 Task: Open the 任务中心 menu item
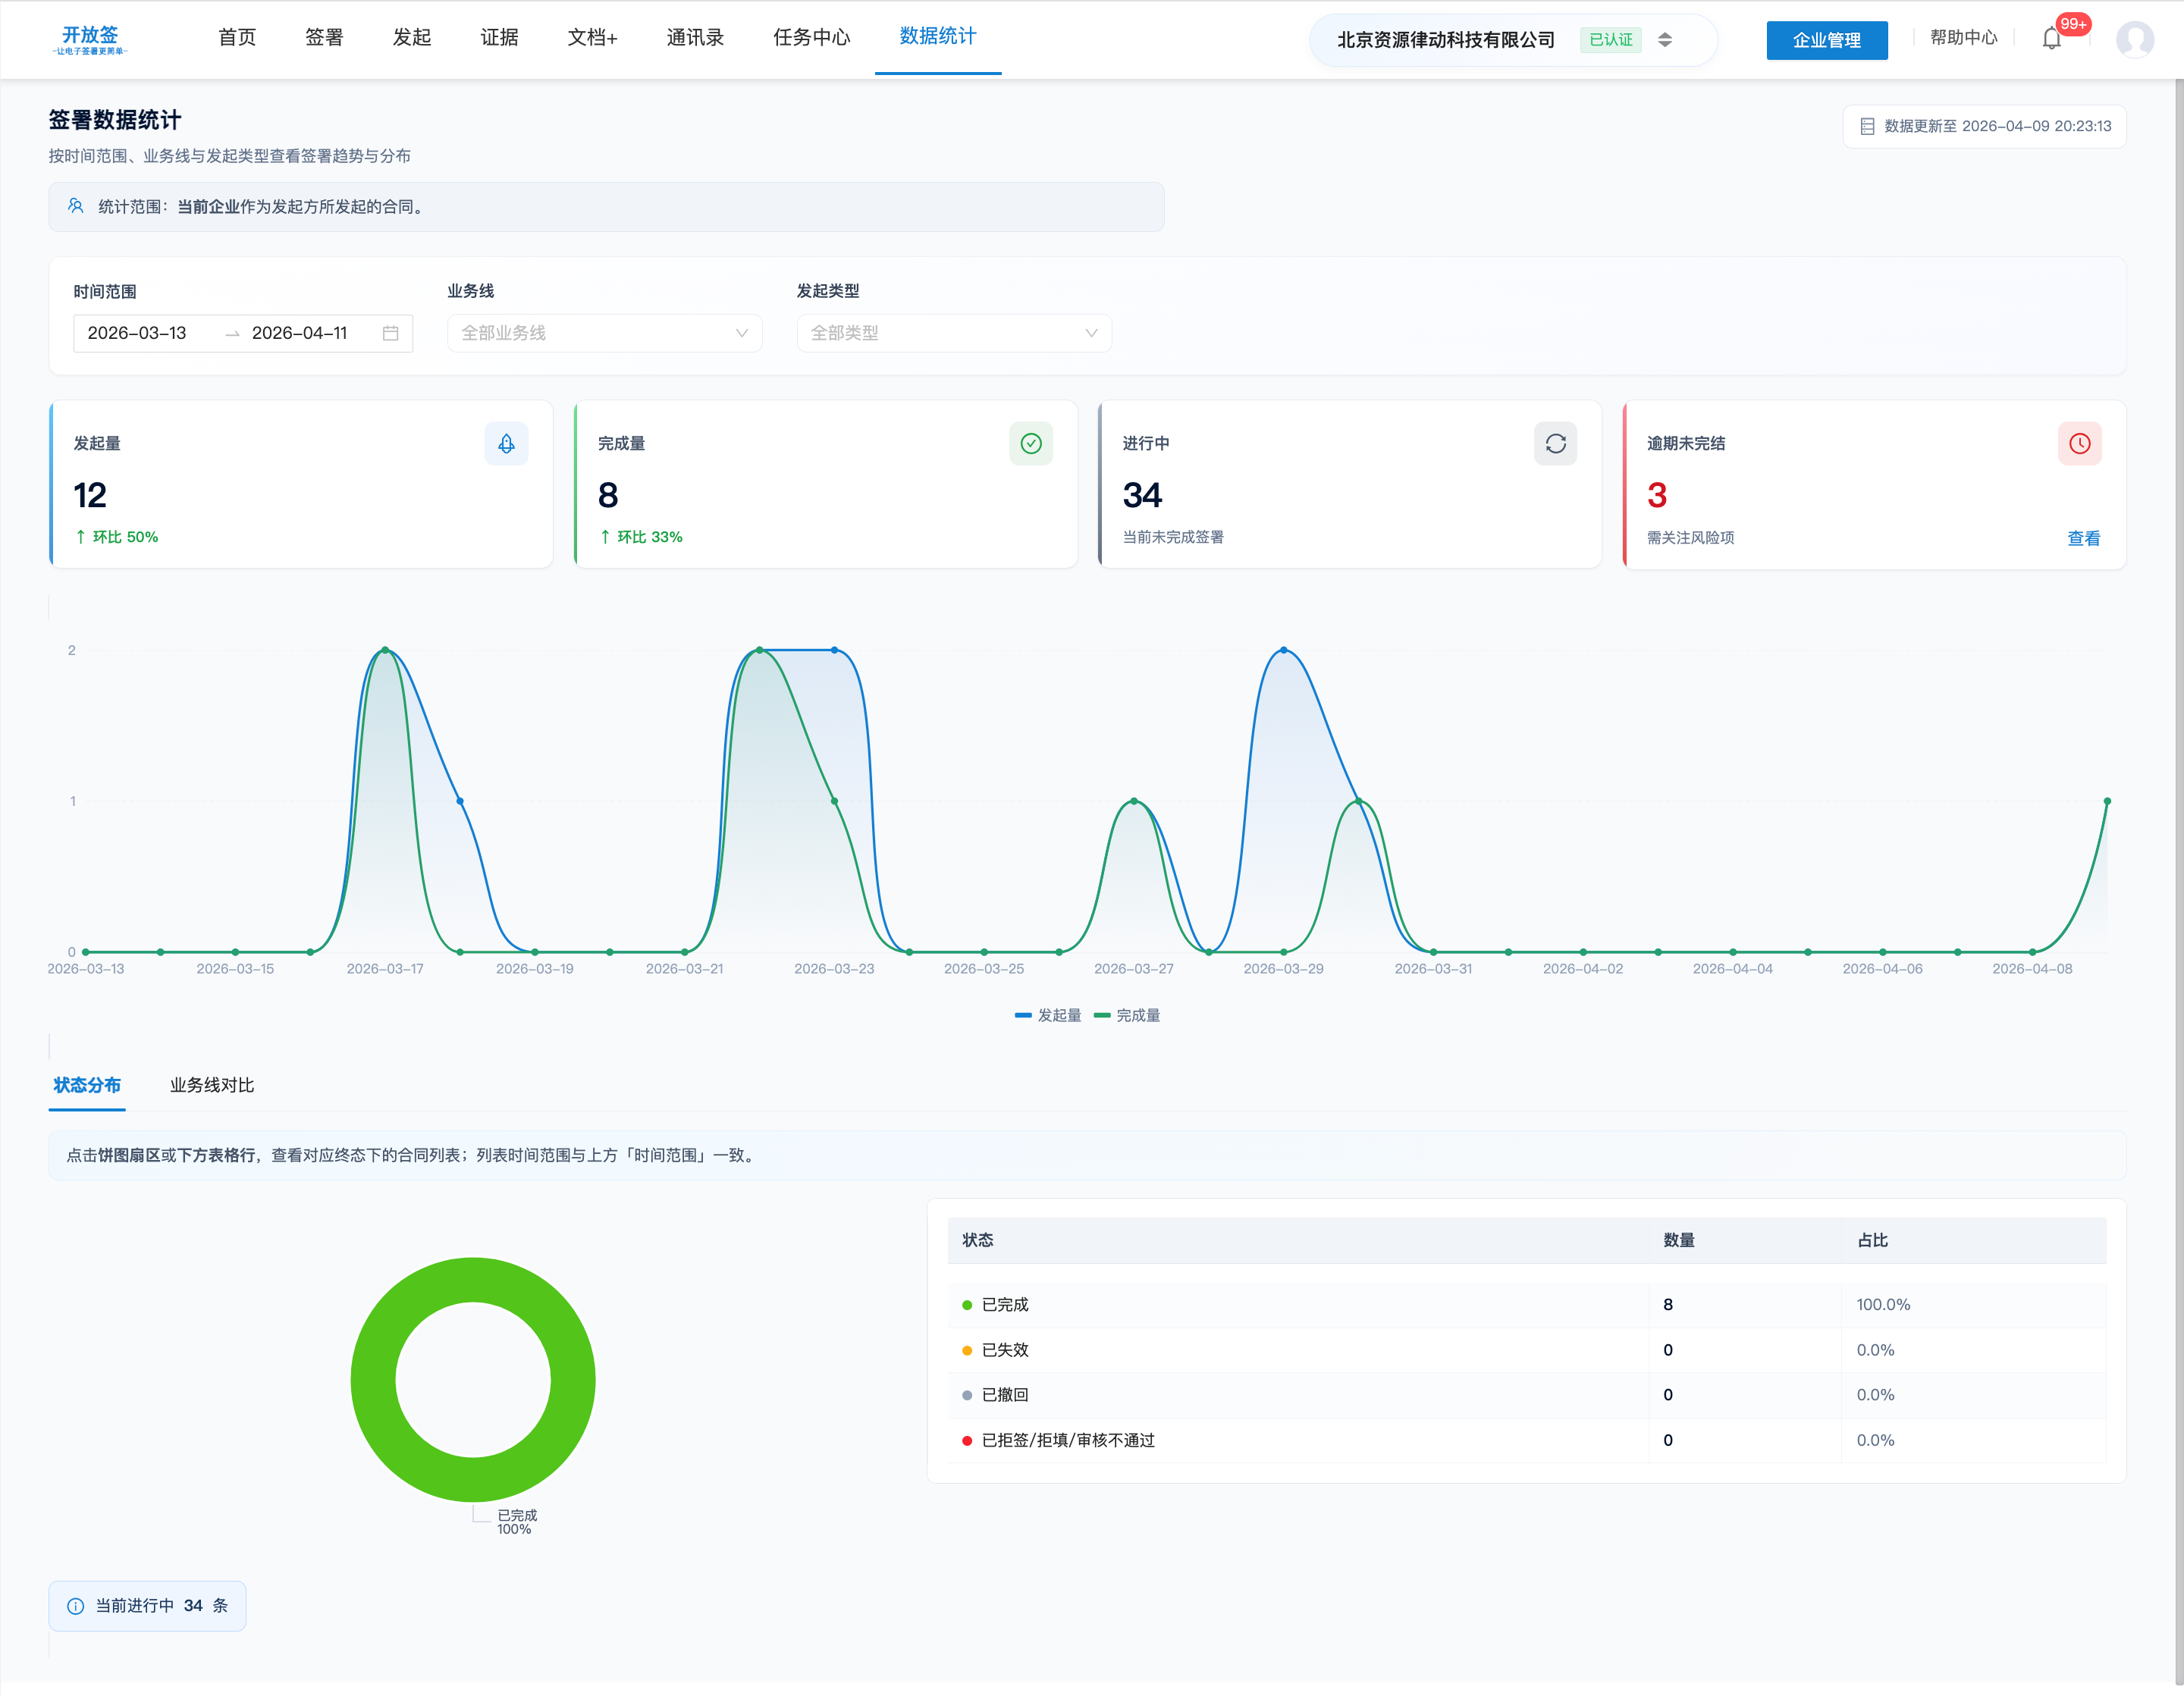pos(811,37)
